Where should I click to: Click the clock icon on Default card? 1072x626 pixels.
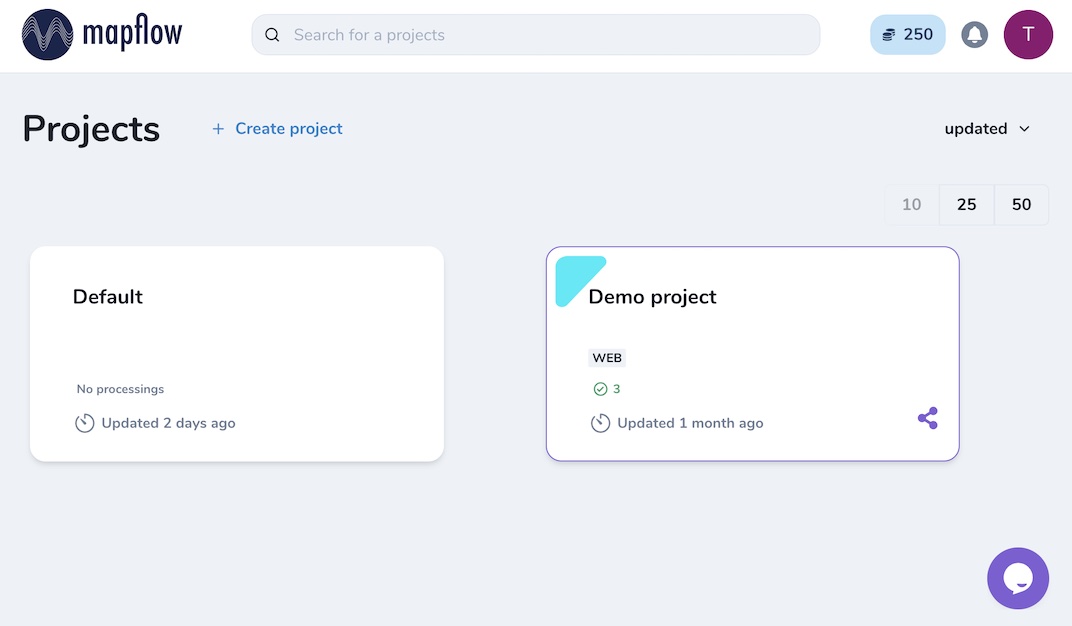85,423
